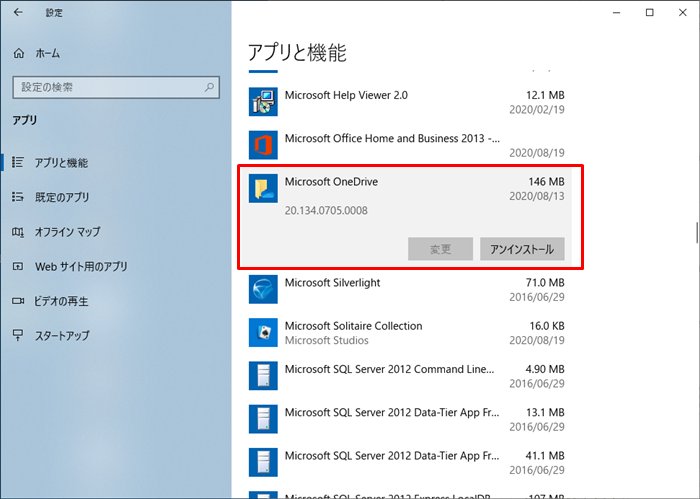Click the アプリと機能 list icon

[x=18, y=162]
